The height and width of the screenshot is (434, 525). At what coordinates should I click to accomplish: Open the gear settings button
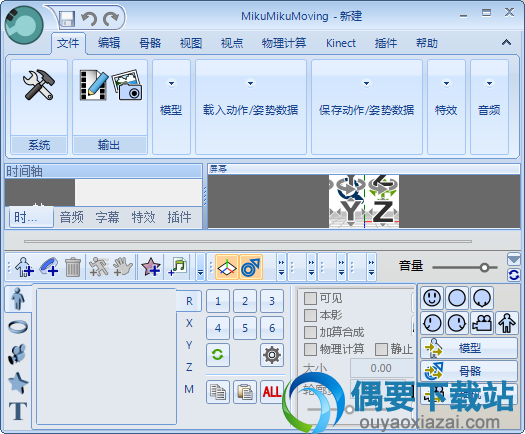(272, 355)
